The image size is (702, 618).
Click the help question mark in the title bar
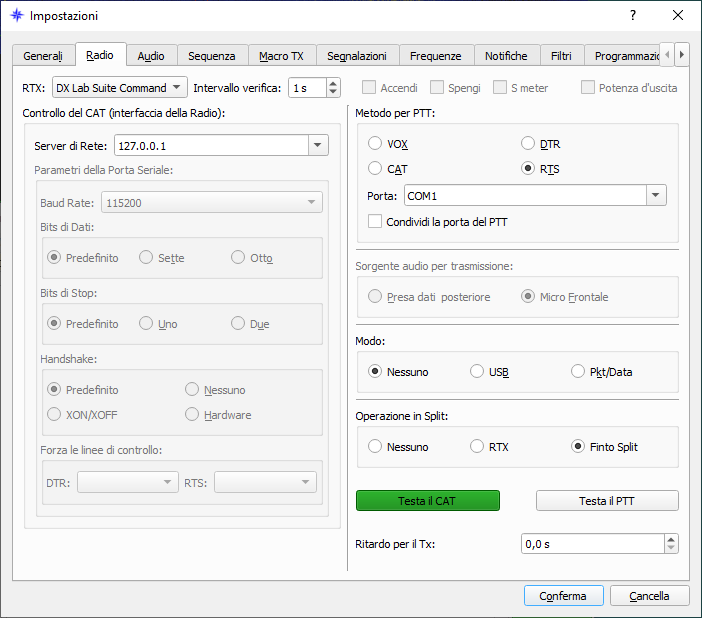click(x=632, y=16)
